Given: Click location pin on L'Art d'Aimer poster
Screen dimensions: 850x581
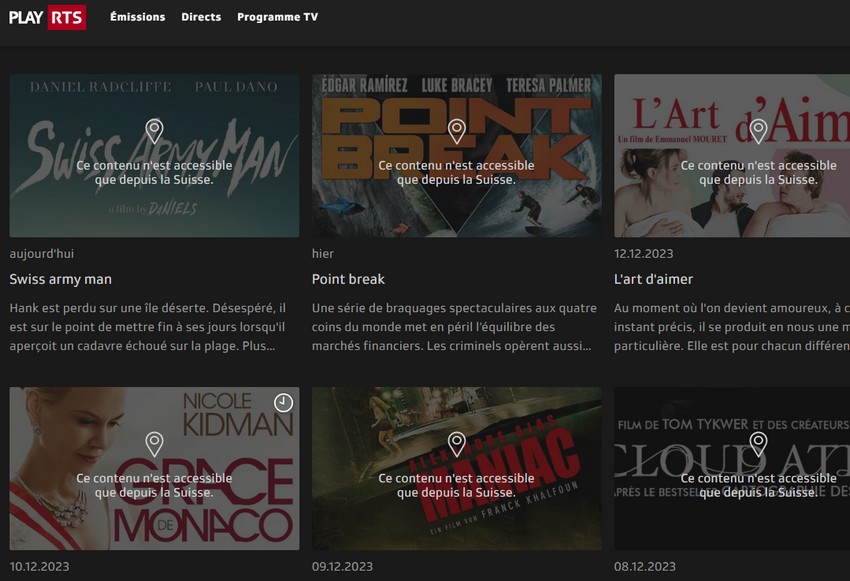Looking at the screenshot, I should [758, 131].
